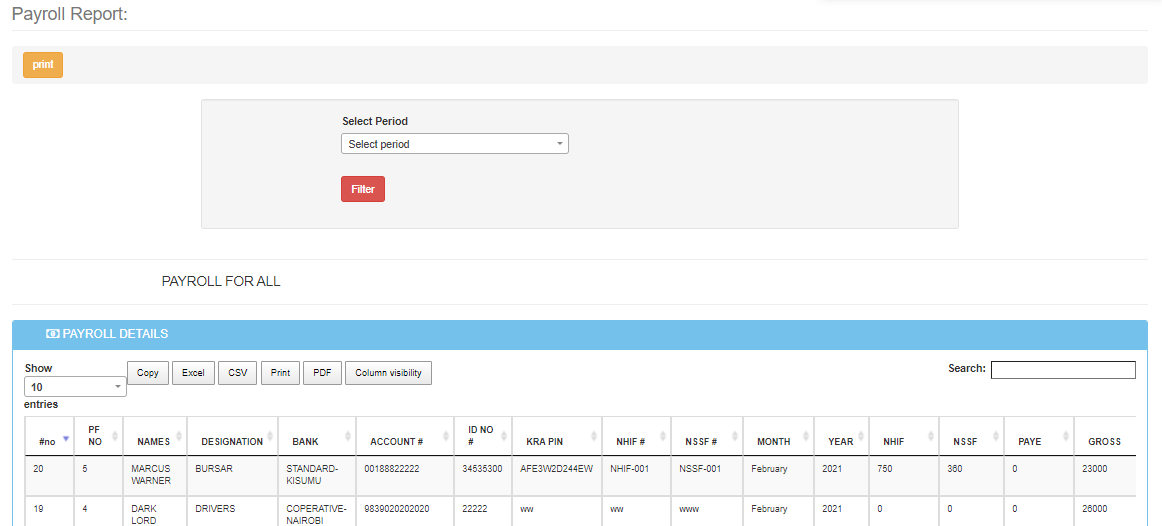Expand the Show entries count dropdown
This screenshot has width=1162, height=526.
tap(75, 387)
